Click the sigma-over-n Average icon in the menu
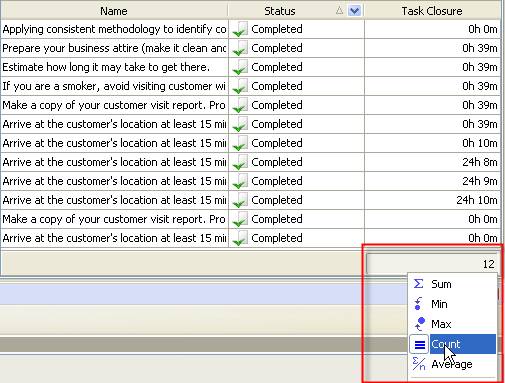The image size is (505, 383). tap(419, 364)
